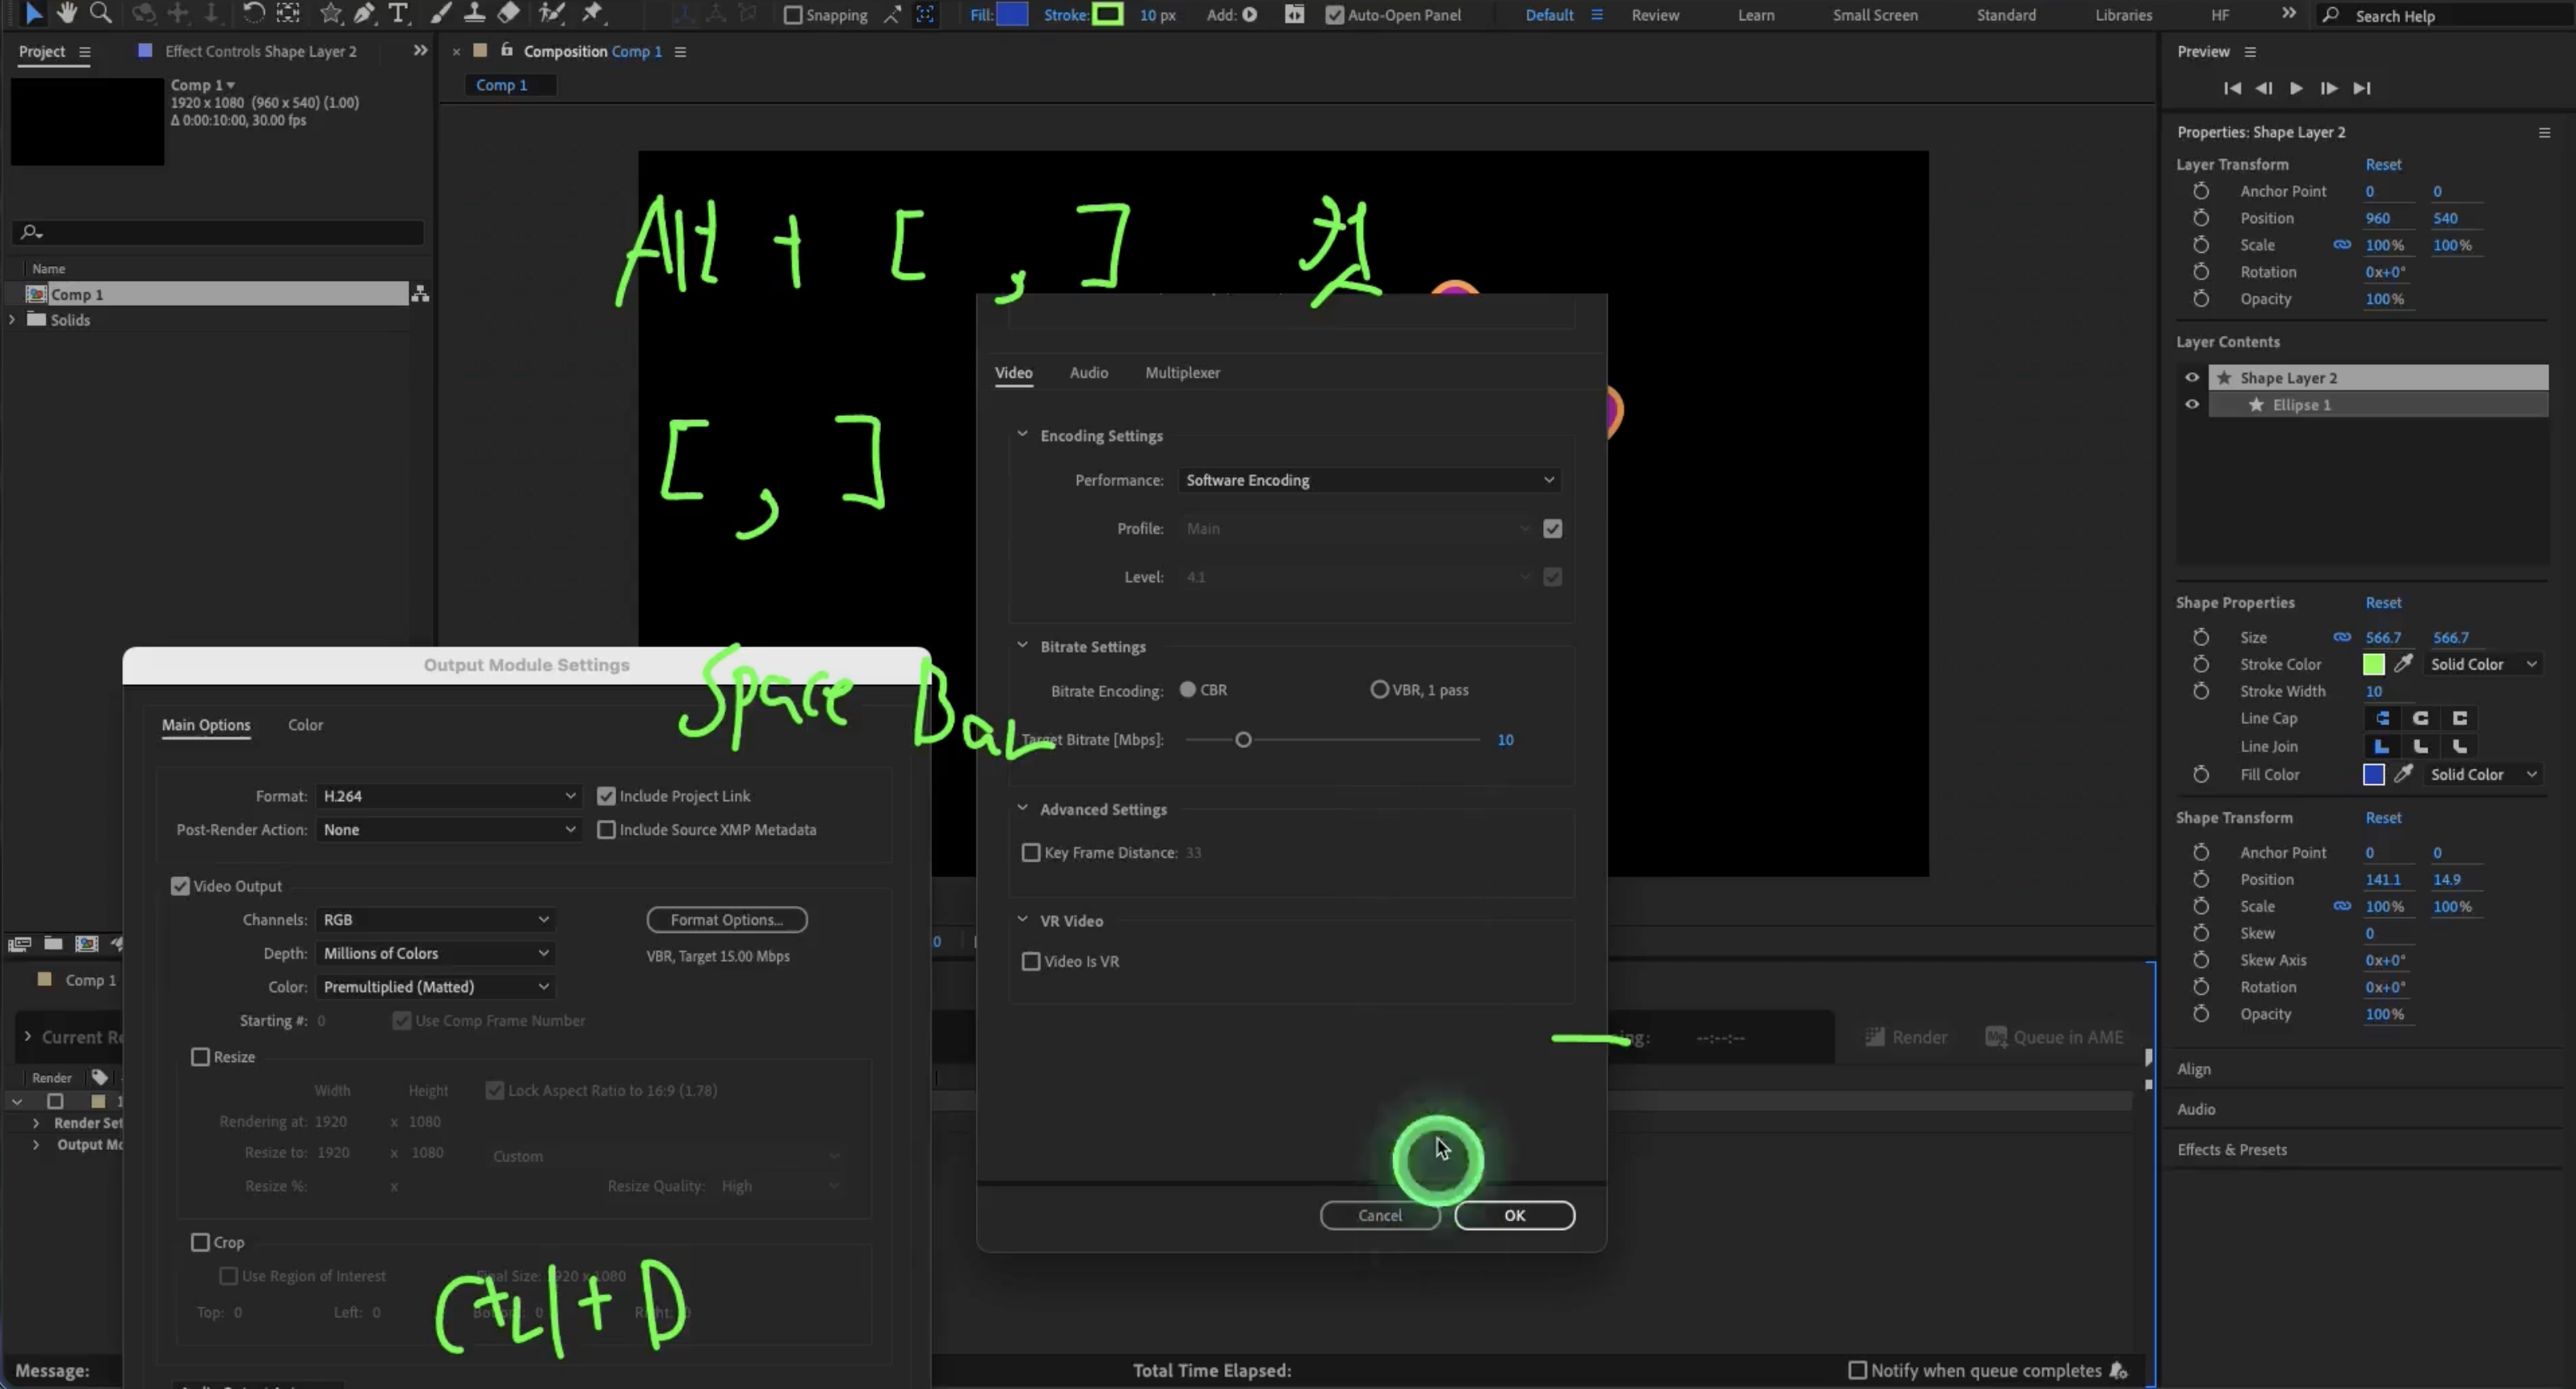Select the Clone Stamp tool
This screenshot has width=2576, height=1389.
tap(474, 13)
